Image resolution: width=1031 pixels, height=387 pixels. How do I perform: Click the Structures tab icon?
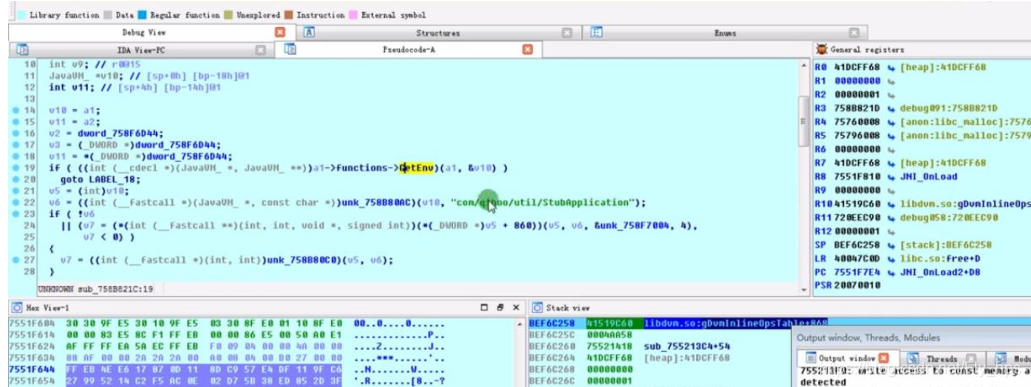(310, 32)
